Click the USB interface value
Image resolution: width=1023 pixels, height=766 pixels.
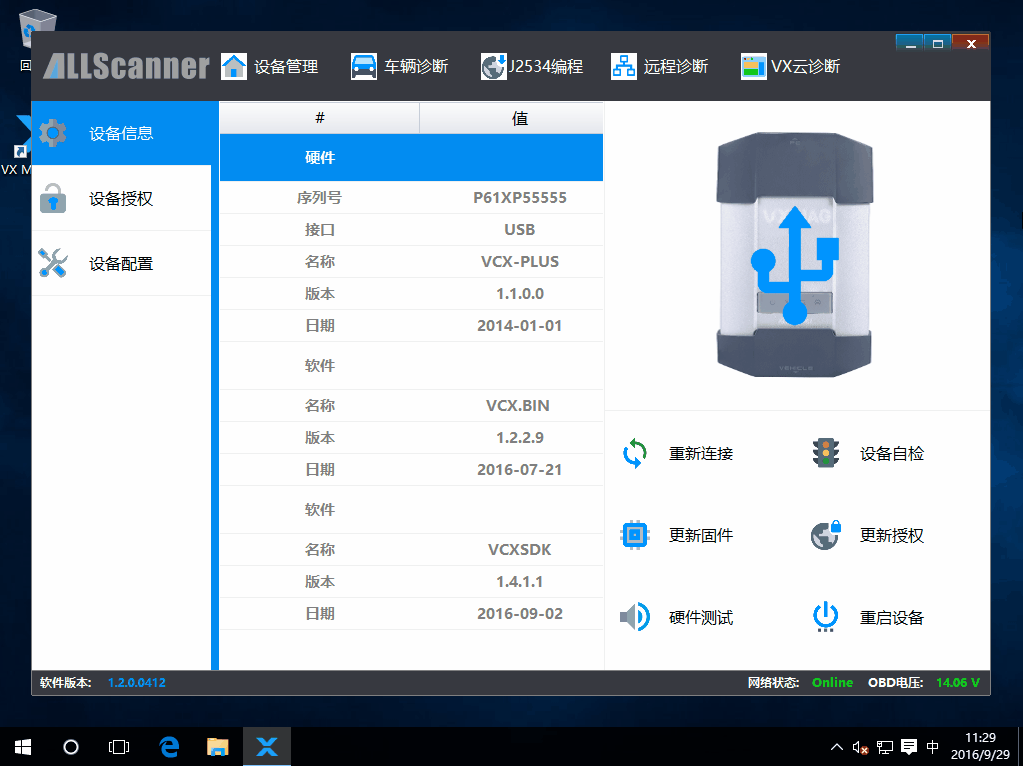click(520, 230)
